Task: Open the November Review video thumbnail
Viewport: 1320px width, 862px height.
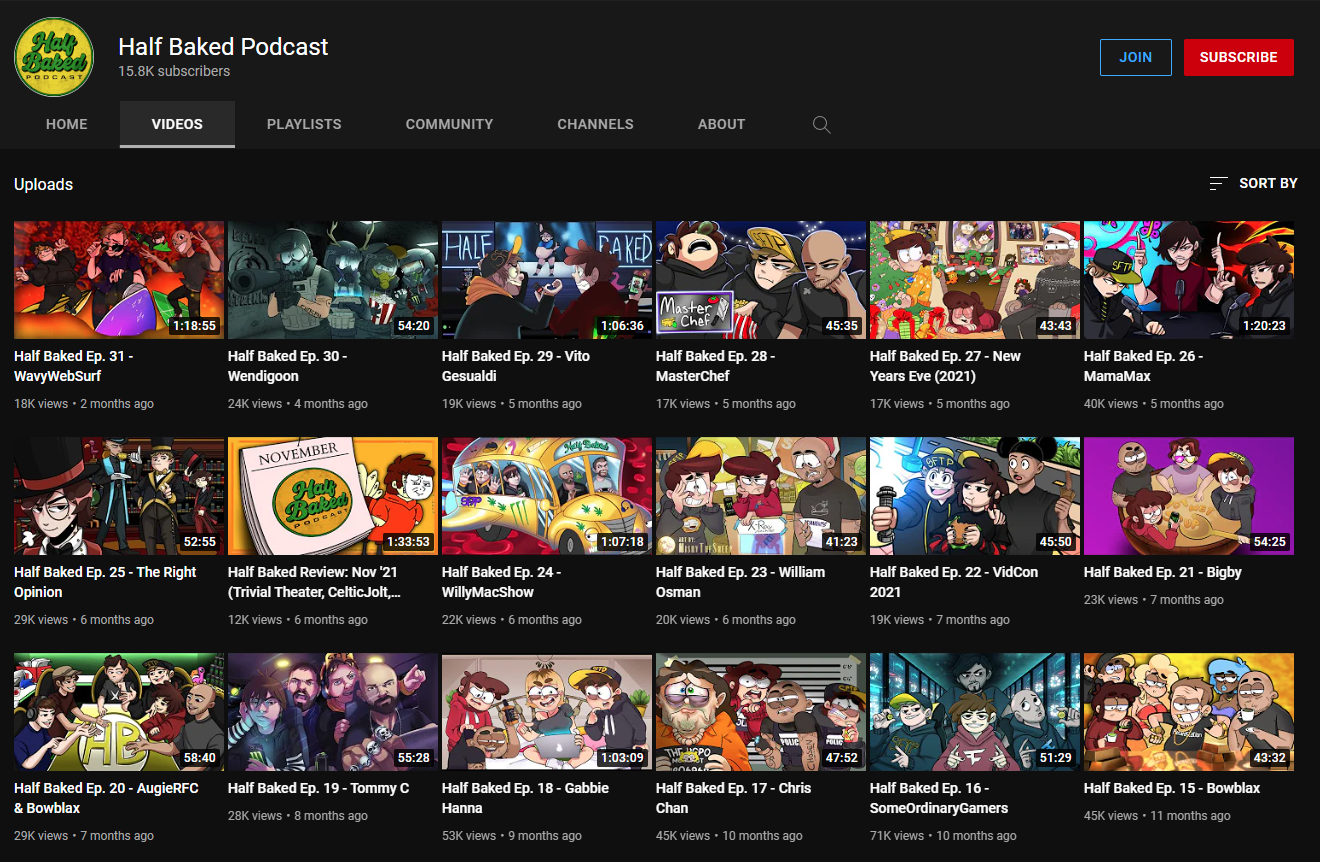Action: [333, 496]
